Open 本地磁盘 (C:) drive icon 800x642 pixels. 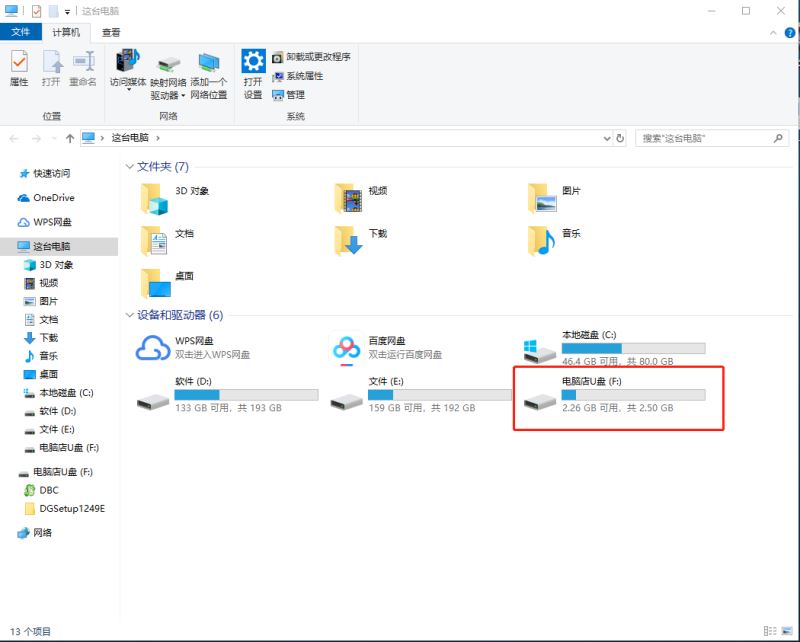tap(541, 348)
